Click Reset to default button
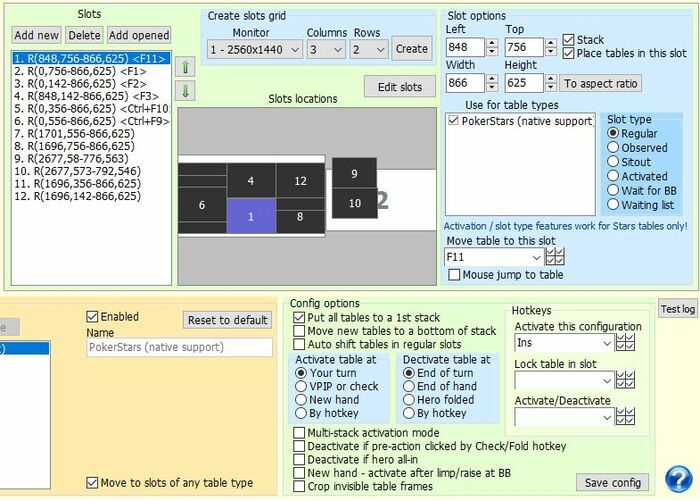The height and width of the screenshot is (501, 700). tap(227, 320)
